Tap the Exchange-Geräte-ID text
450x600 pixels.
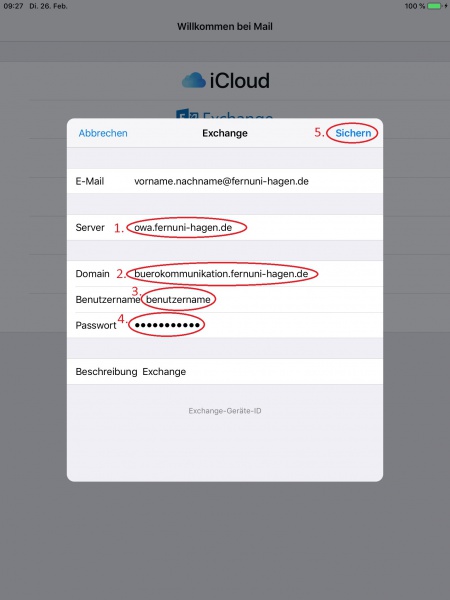tap(225, 411)
